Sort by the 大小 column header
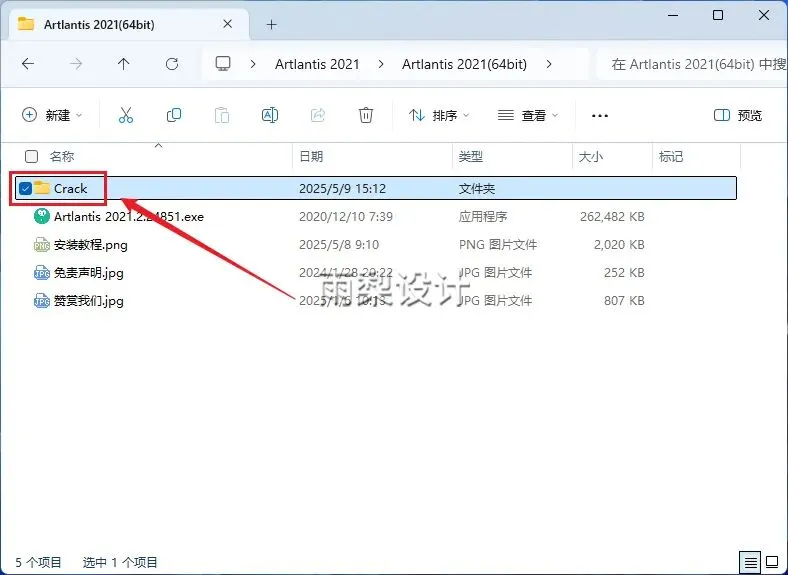The height and width of the screenshot is (575, 788). tap(590, 156)
